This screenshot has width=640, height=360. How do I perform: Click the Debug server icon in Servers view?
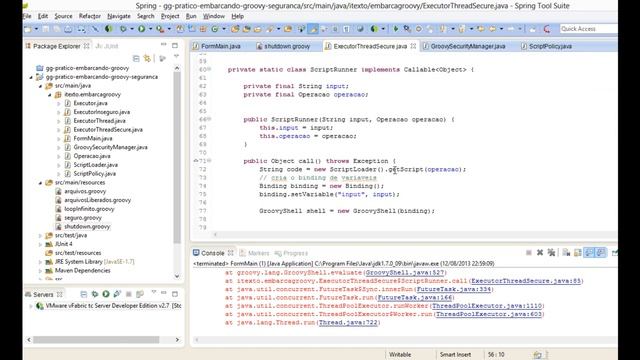95,294
